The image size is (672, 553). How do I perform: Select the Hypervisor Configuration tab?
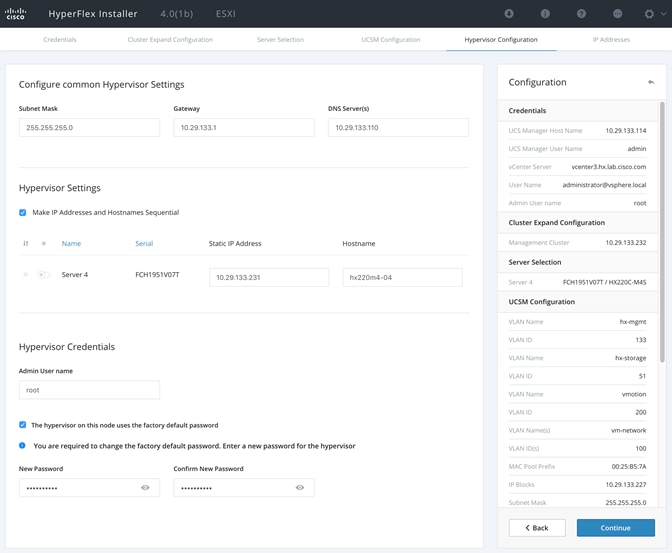(x=501, y=39)
